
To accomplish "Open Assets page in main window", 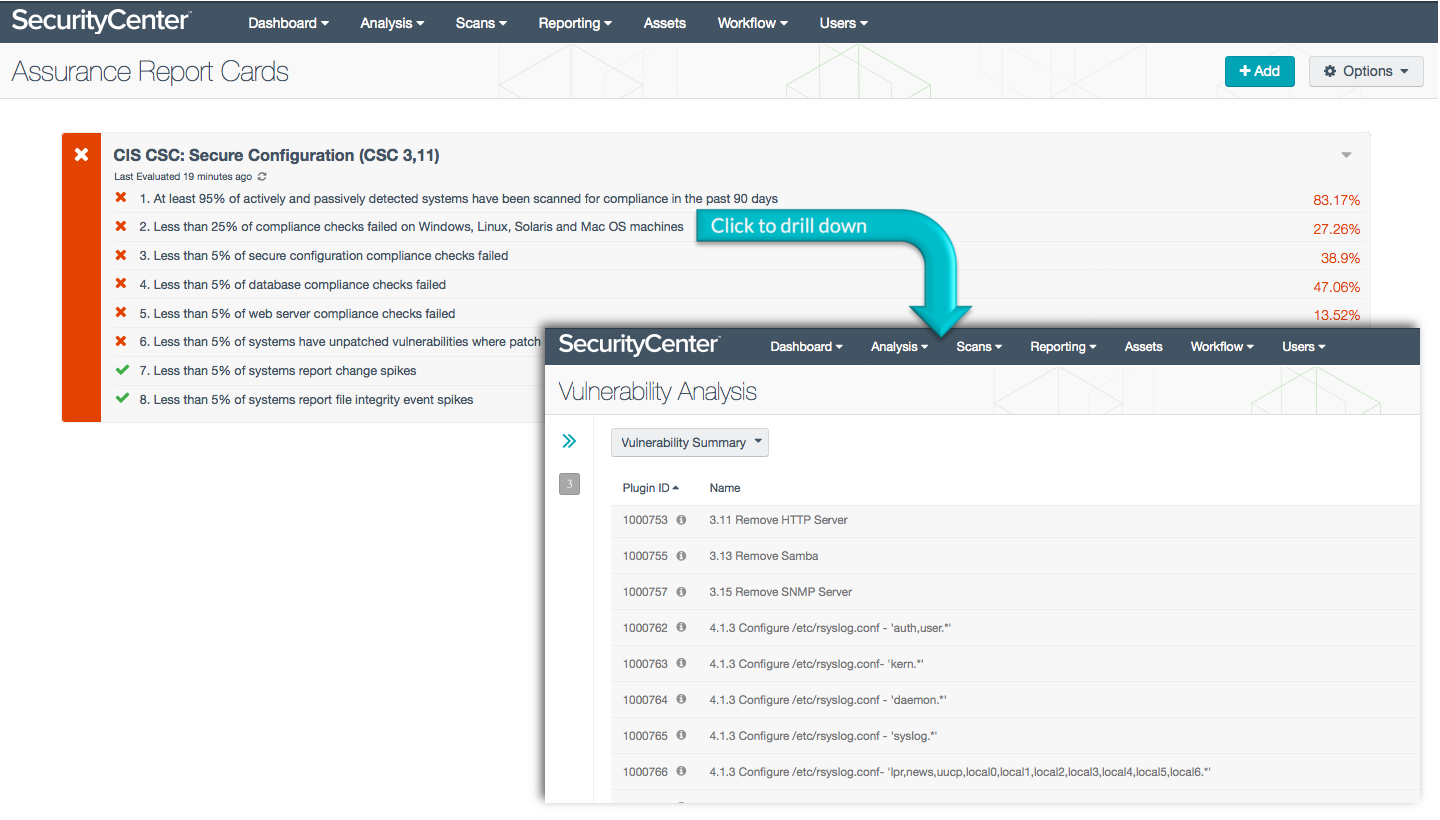I will [665, 23].
